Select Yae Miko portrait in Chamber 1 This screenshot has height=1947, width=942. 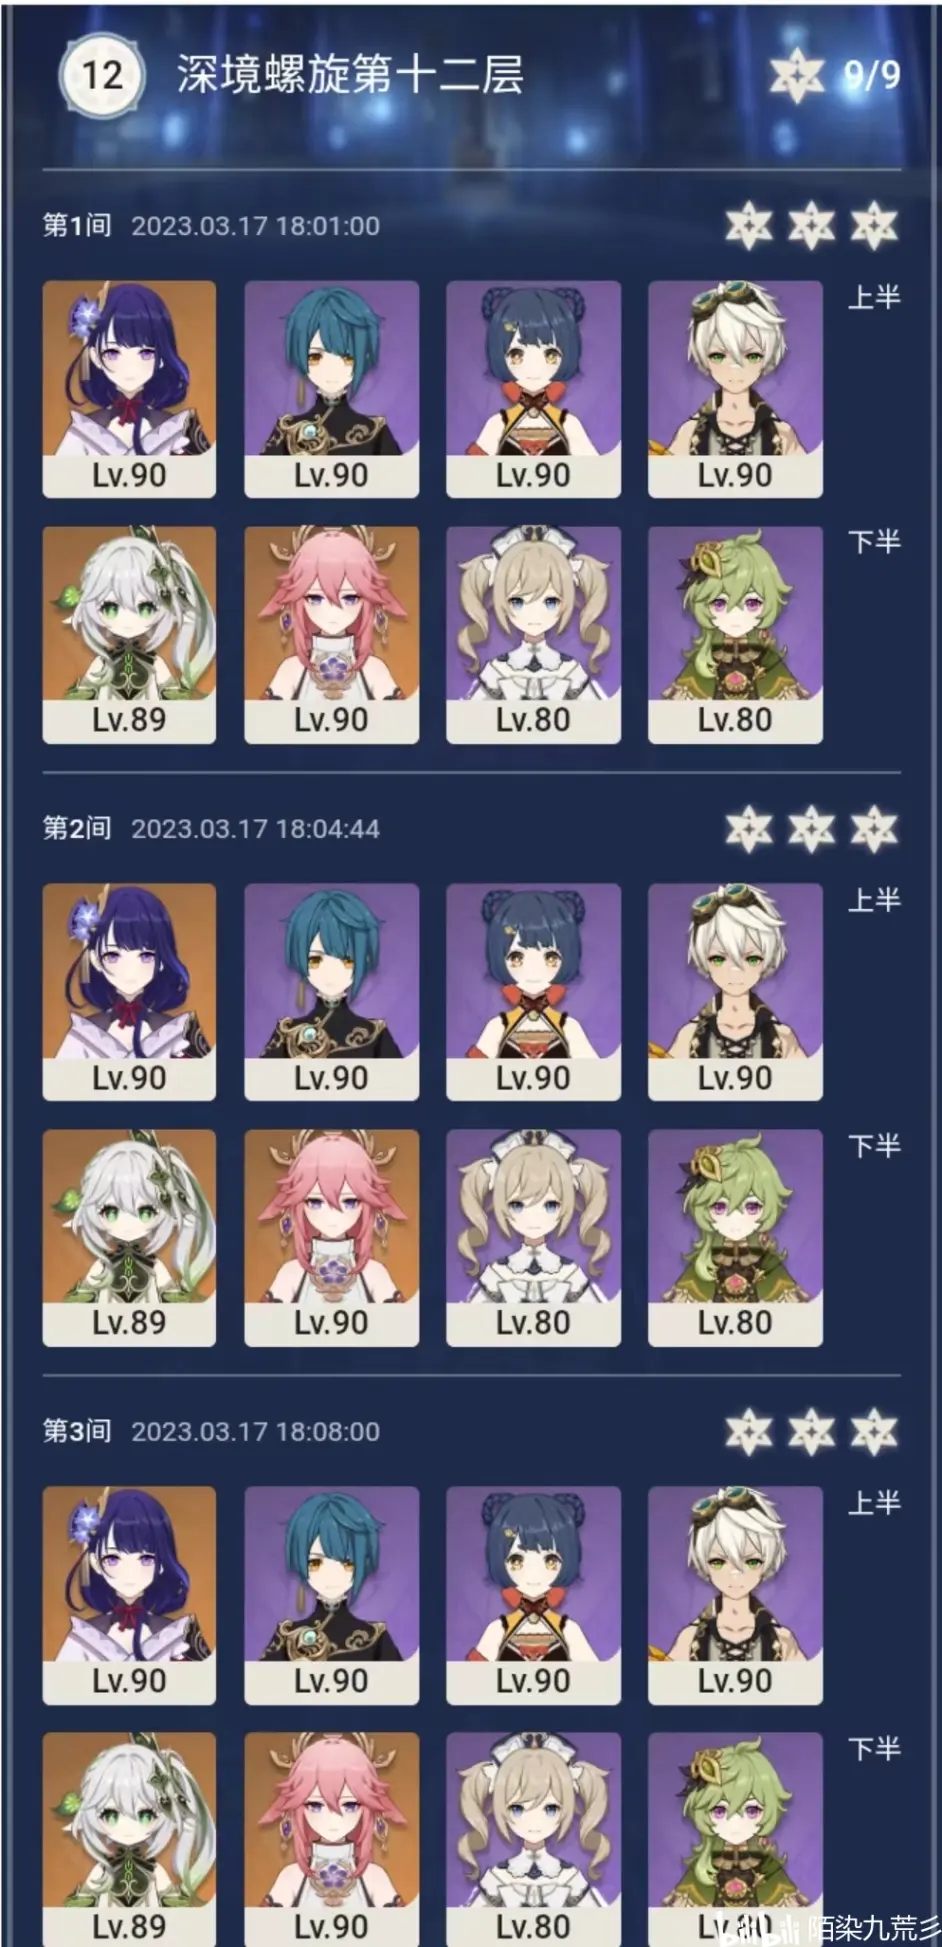coord(331,635)
